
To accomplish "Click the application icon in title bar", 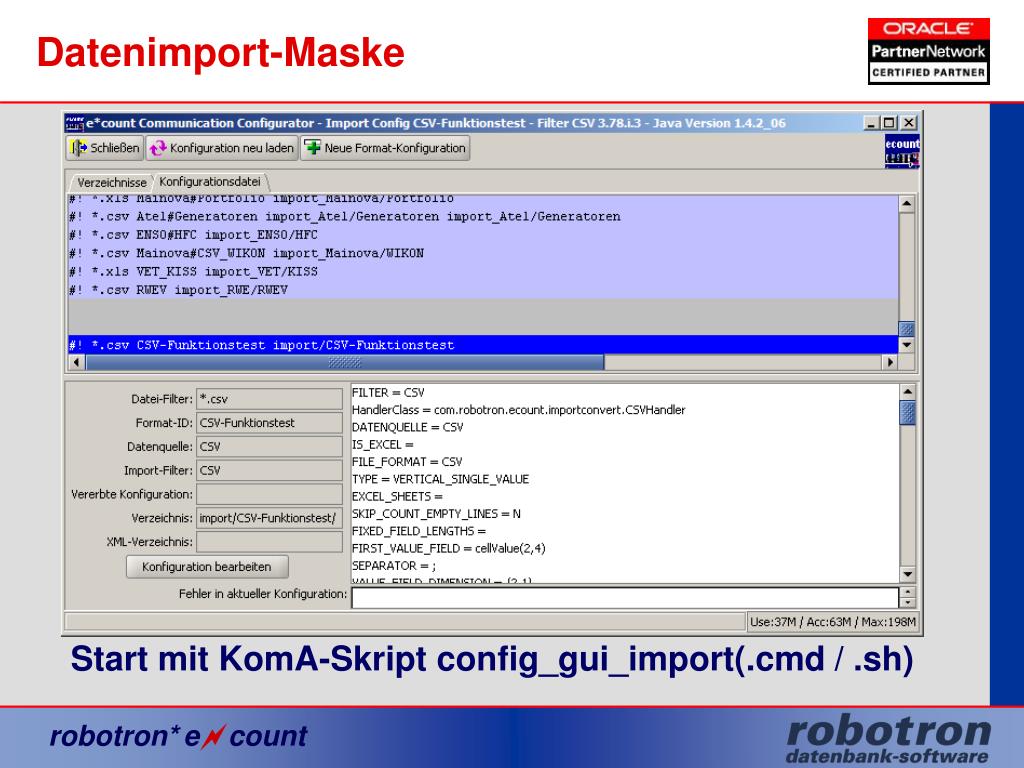I will click(74, 123).
